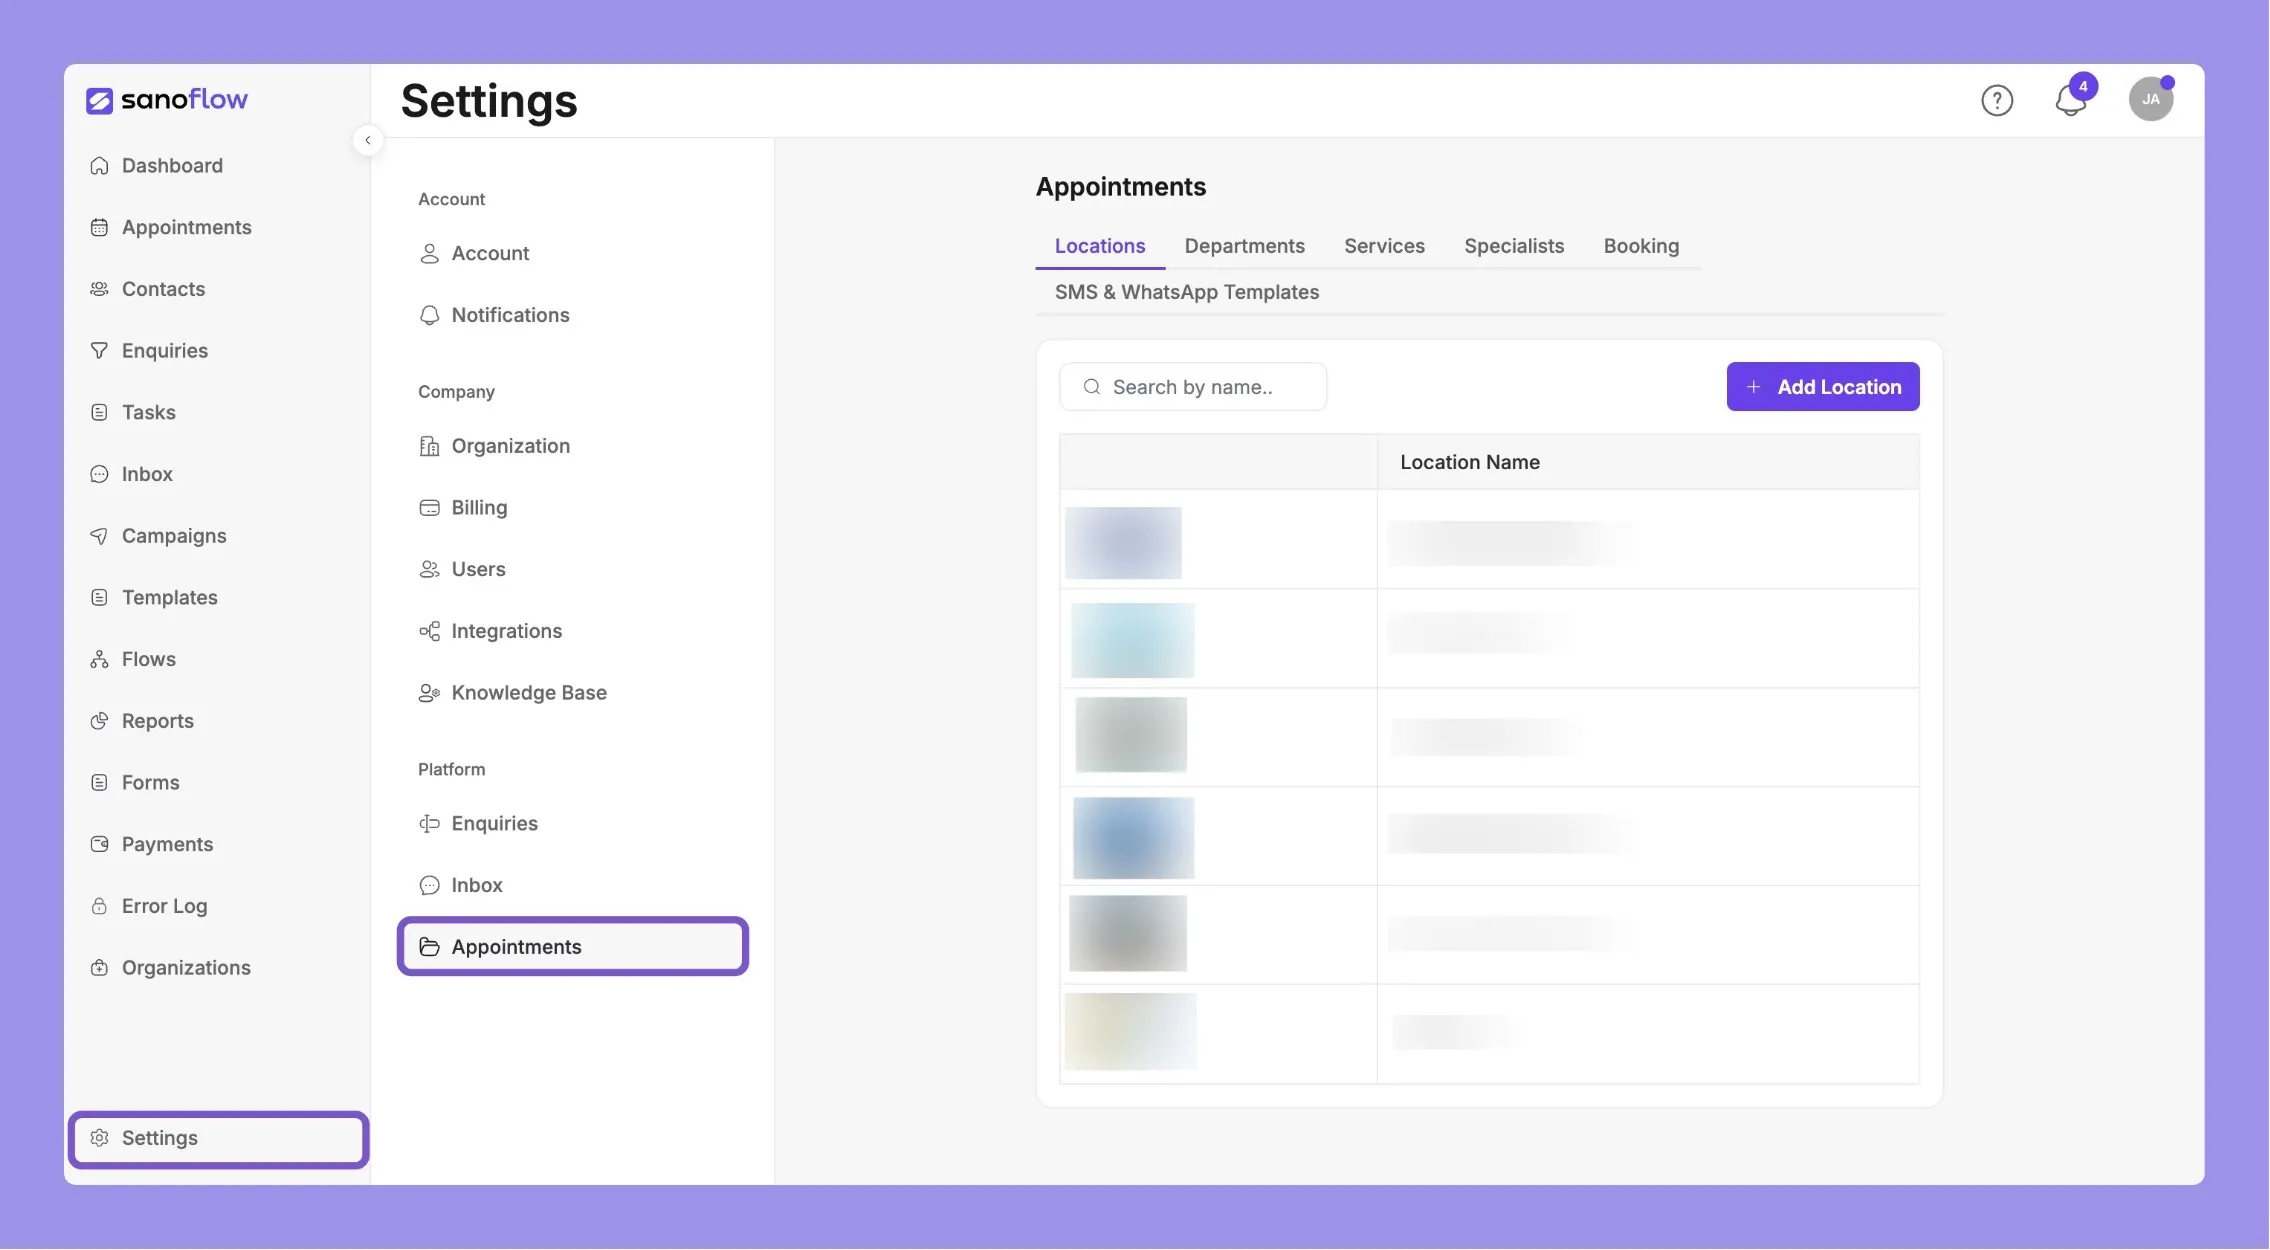Open Account settings
The image size is (2270, 1250).
(x=490, y=254)
